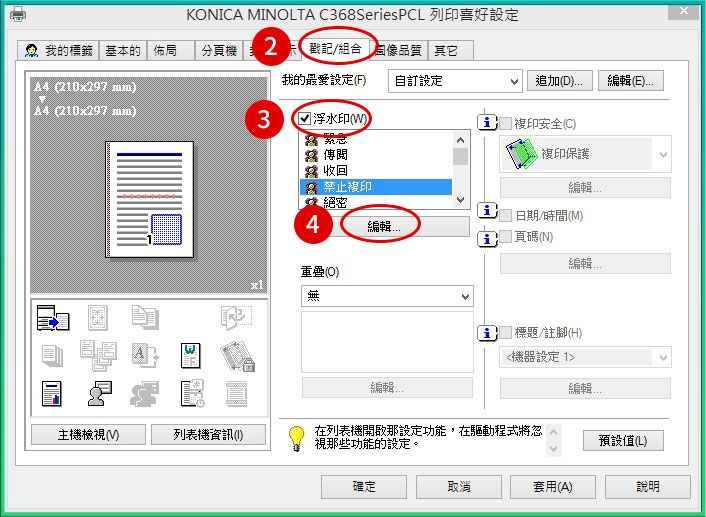This screenshot has width=706, height=517.
Task: Go to the 分頁機 tab
Action: tap(219, 50)
